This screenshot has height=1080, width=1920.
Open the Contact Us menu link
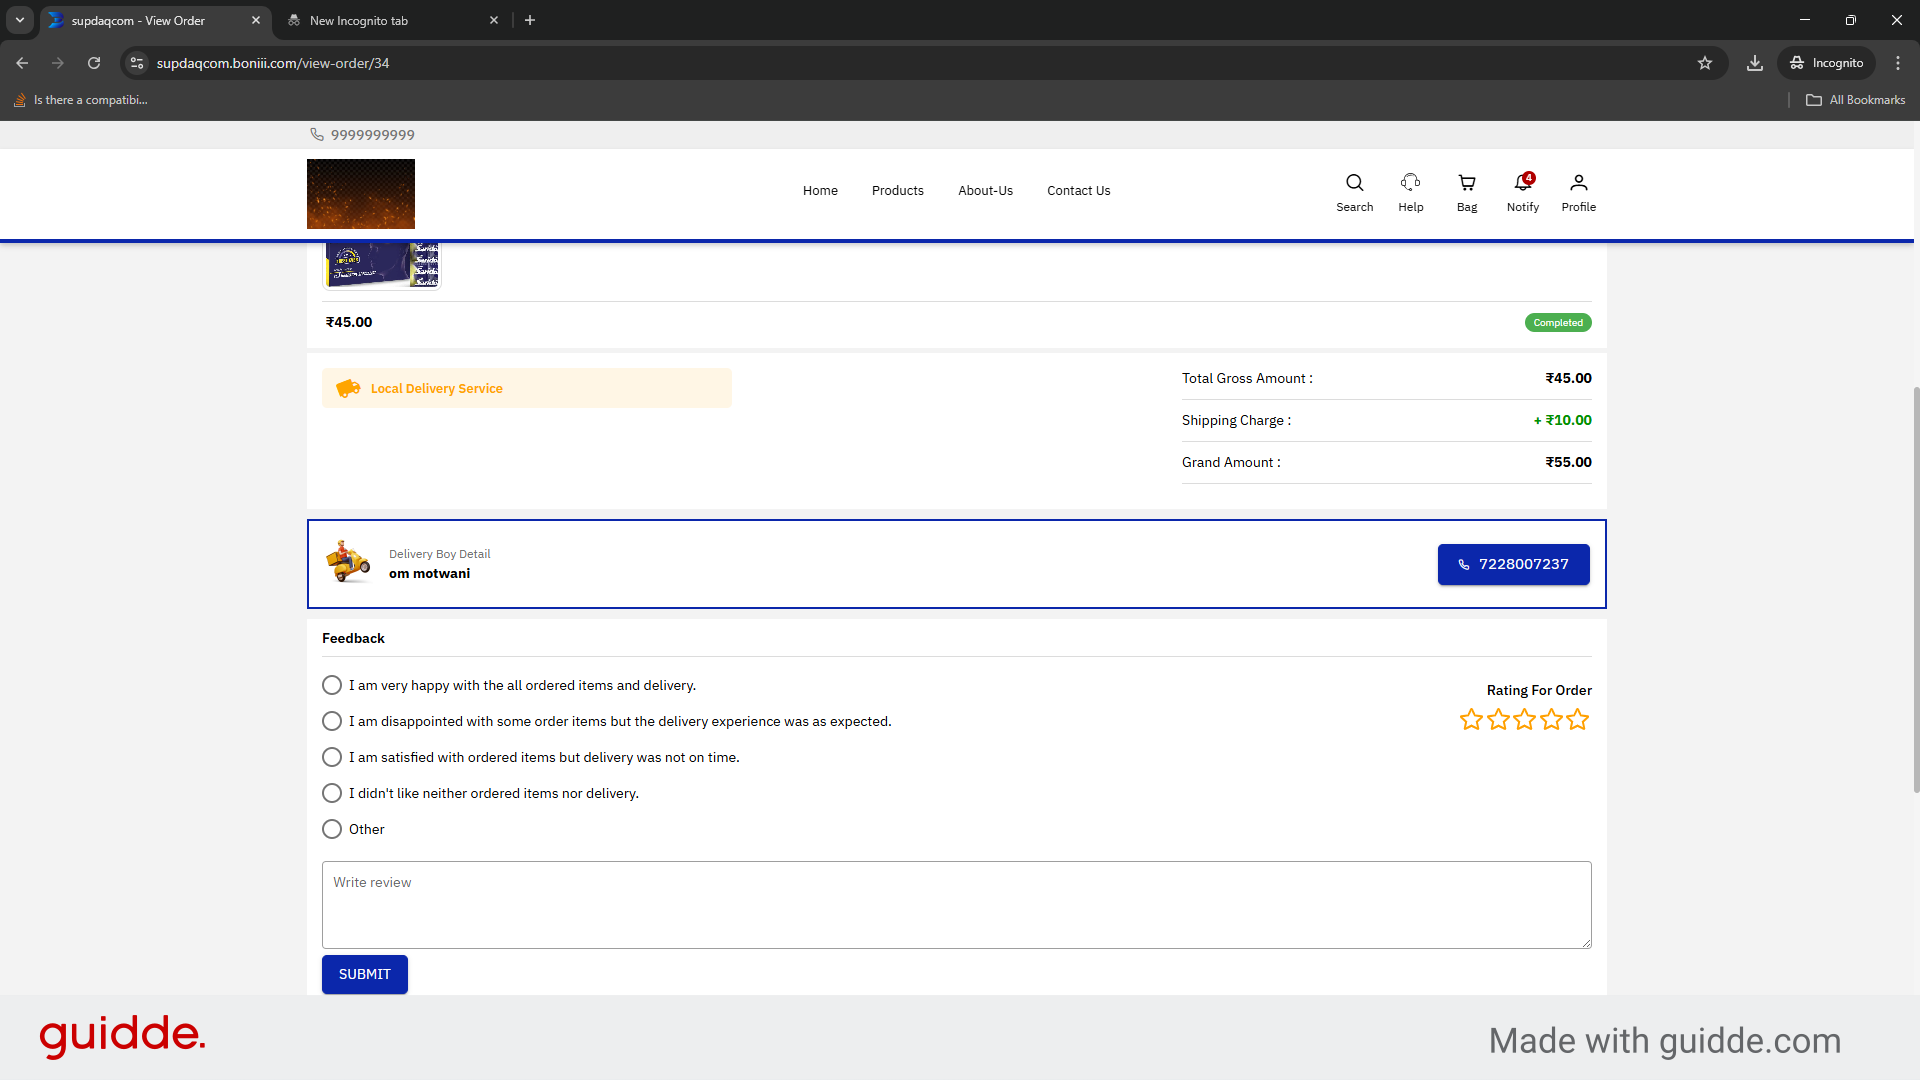[x=1078, y=191]
